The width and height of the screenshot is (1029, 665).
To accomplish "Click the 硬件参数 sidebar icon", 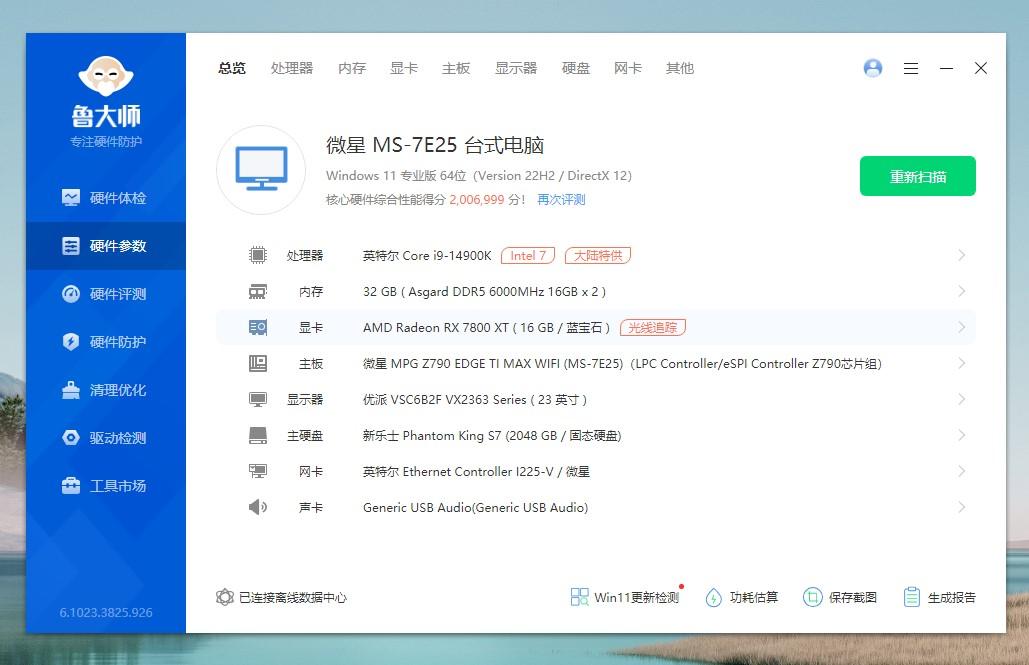I will click(71, 246).
